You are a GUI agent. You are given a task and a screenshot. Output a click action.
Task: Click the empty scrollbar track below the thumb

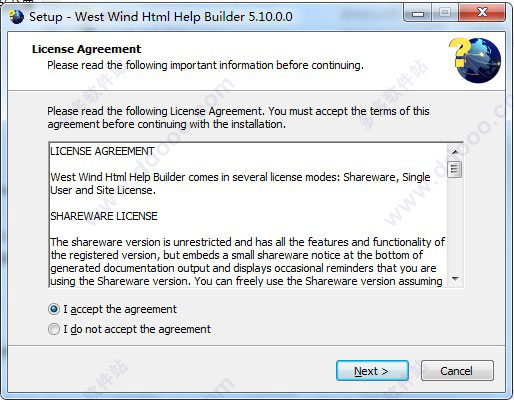pos(455,225)
